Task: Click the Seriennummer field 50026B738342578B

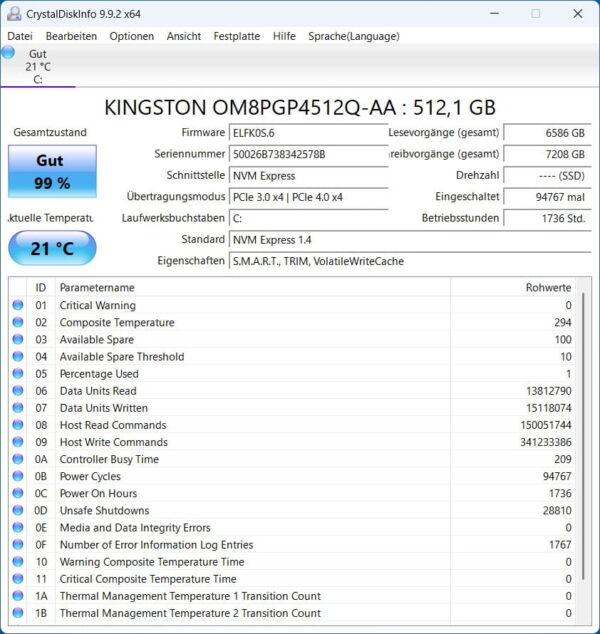Action: click(309, 154)
